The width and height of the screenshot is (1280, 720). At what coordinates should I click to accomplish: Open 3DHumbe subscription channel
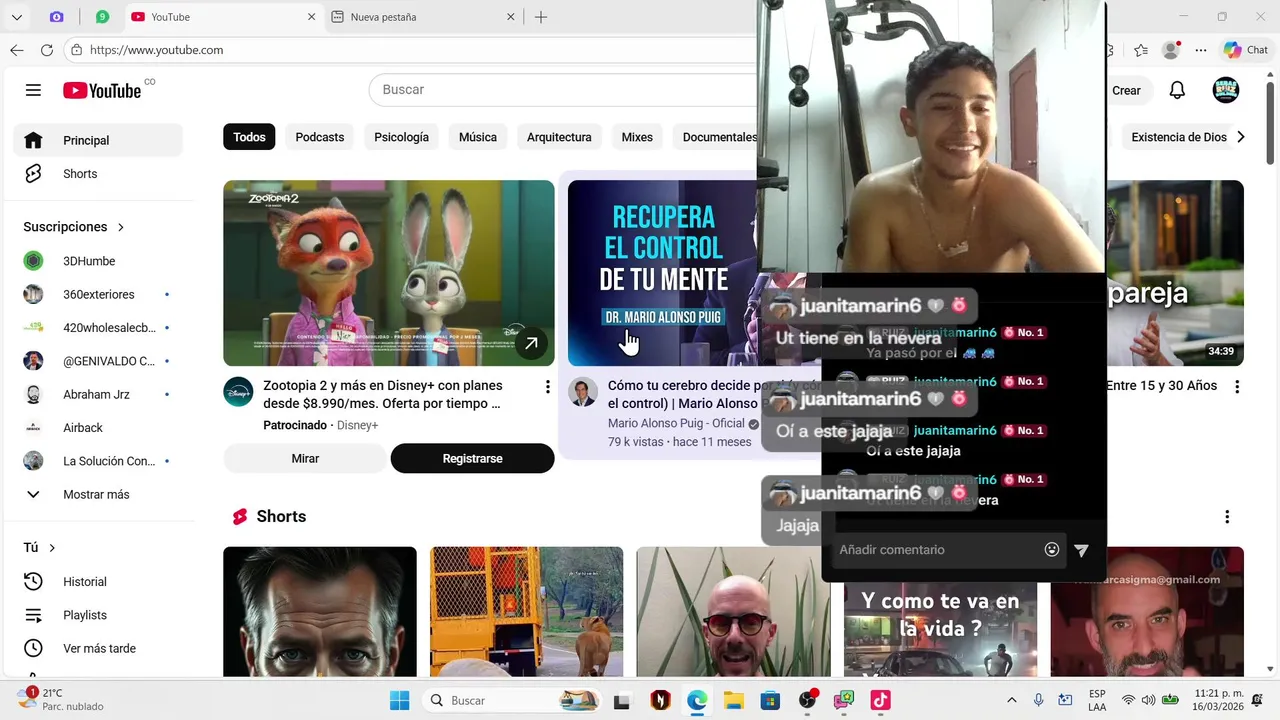(x=98, y=261)
